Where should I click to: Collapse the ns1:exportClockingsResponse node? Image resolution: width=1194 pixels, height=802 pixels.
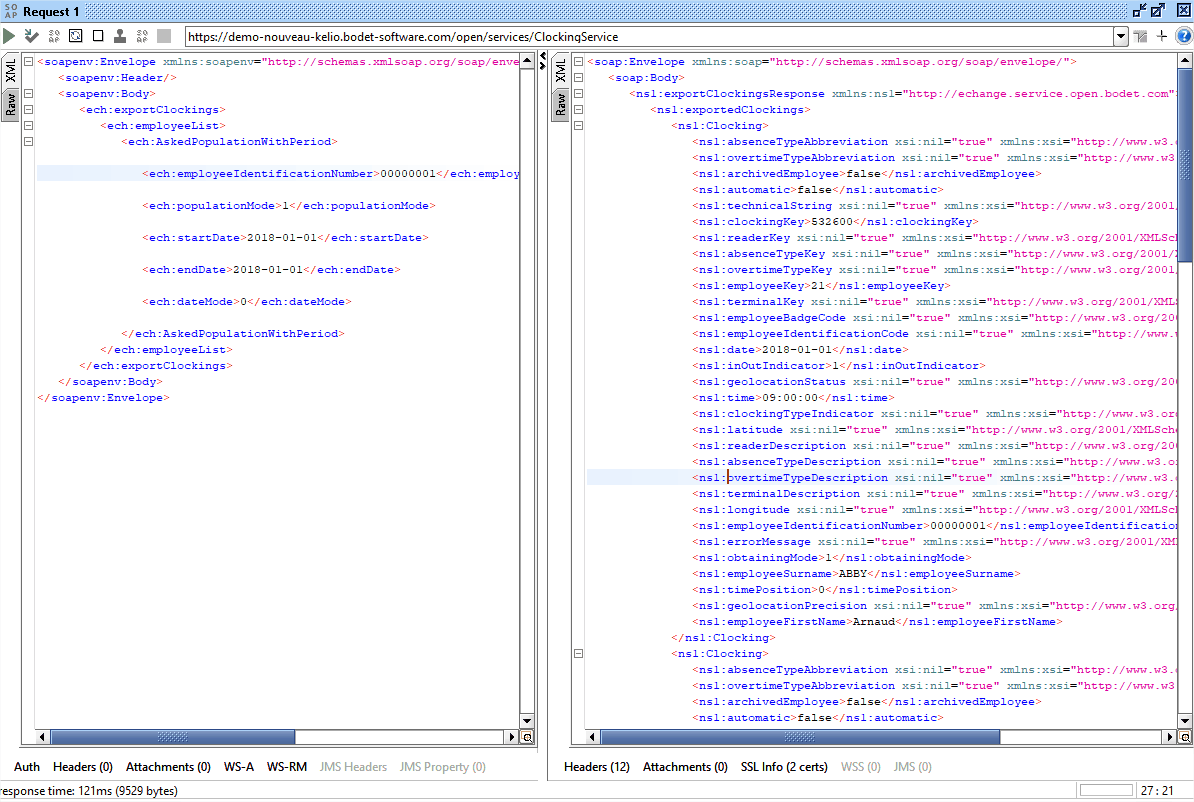[x=578, y=94]
